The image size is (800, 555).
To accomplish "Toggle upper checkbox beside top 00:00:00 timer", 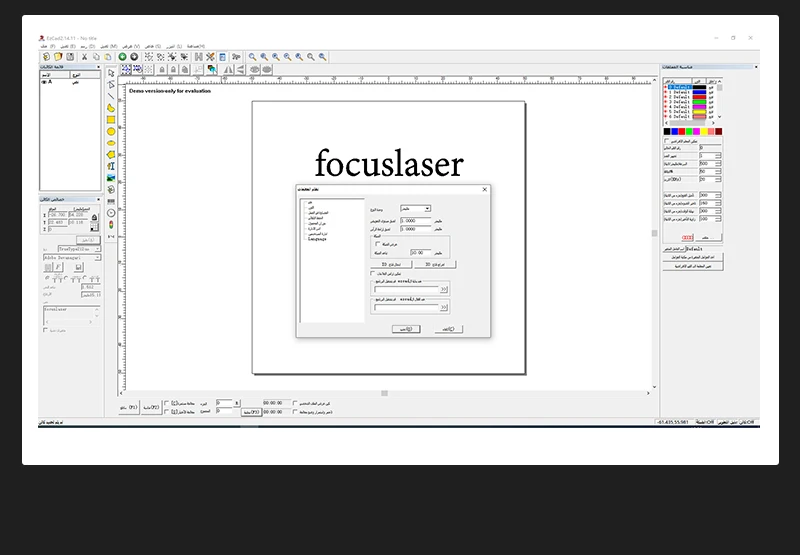I will pyautogui.click(x=295, y=403).
